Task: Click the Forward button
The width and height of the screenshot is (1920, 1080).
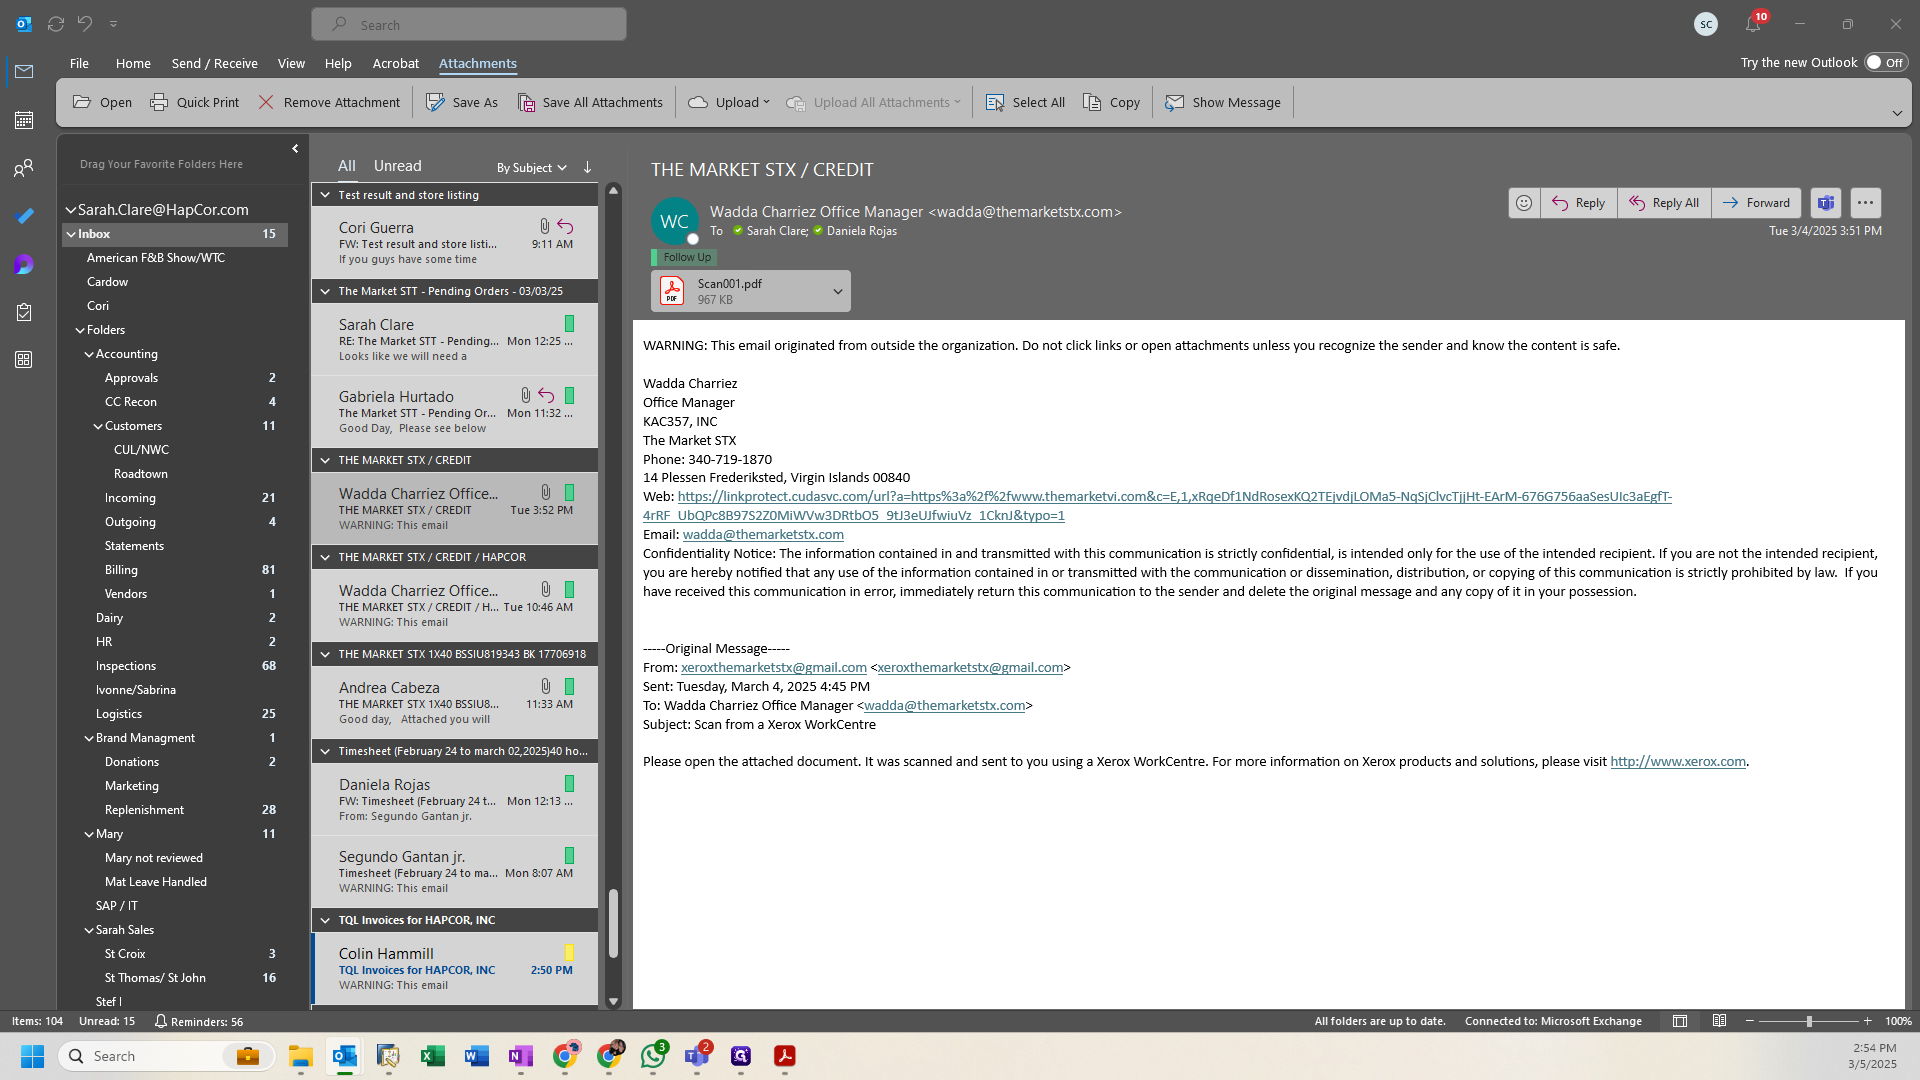Action: pyautogui.click(x=1757, y=203)
